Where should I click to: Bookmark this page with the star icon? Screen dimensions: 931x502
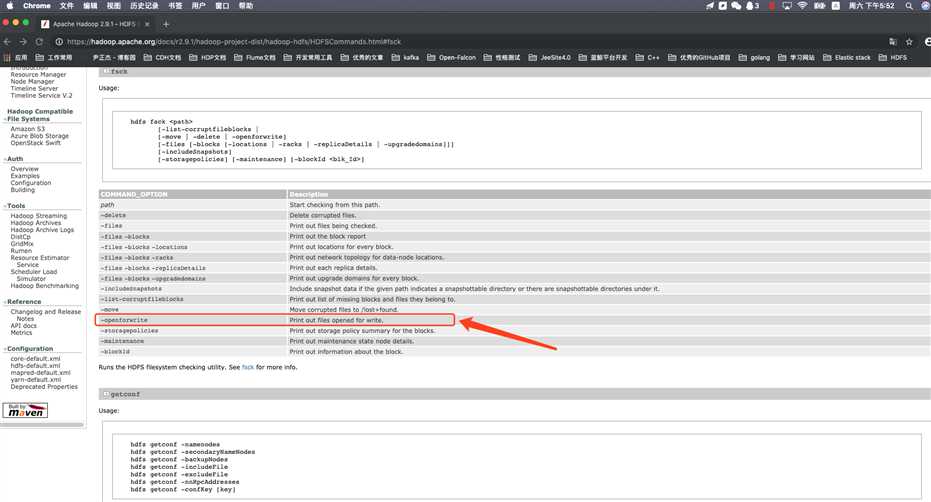(x=909, y=42)
